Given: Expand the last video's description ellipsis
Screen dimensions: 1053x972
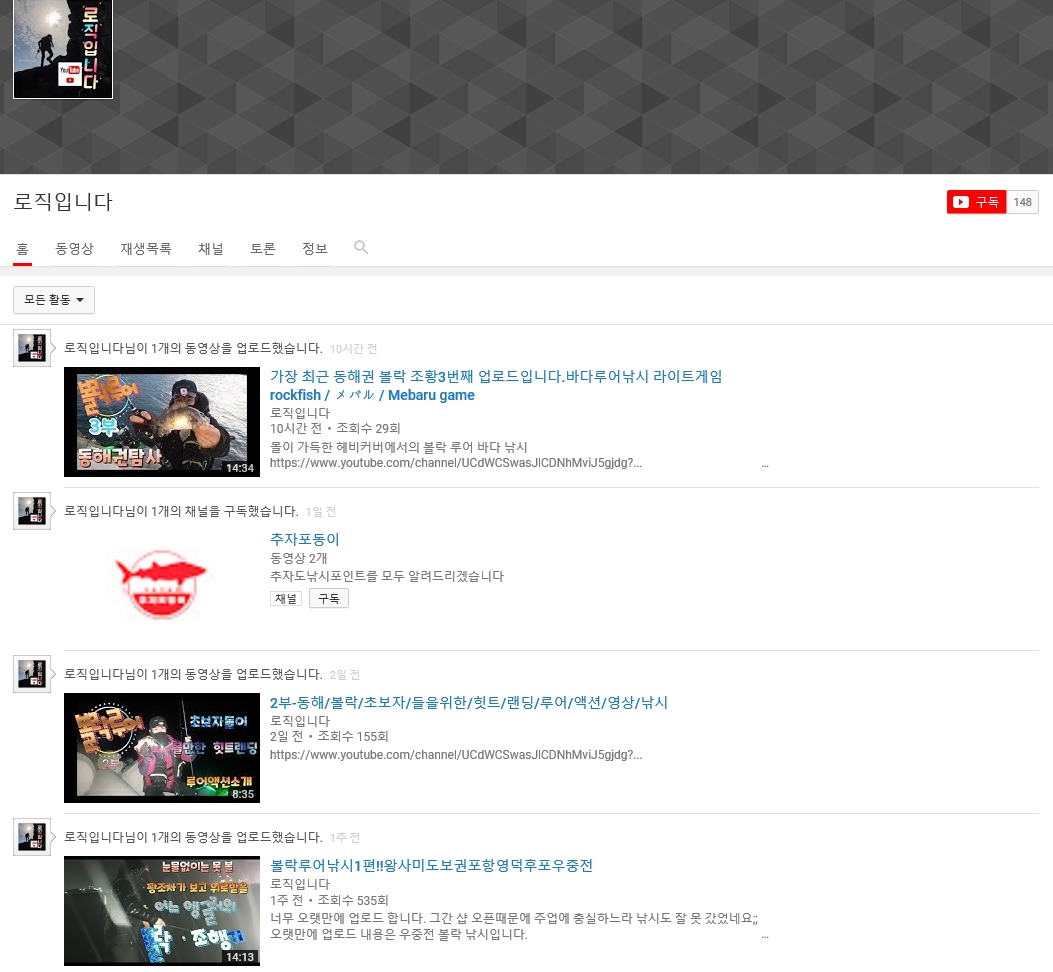Looking at the screenshot, I should [765, 935].
